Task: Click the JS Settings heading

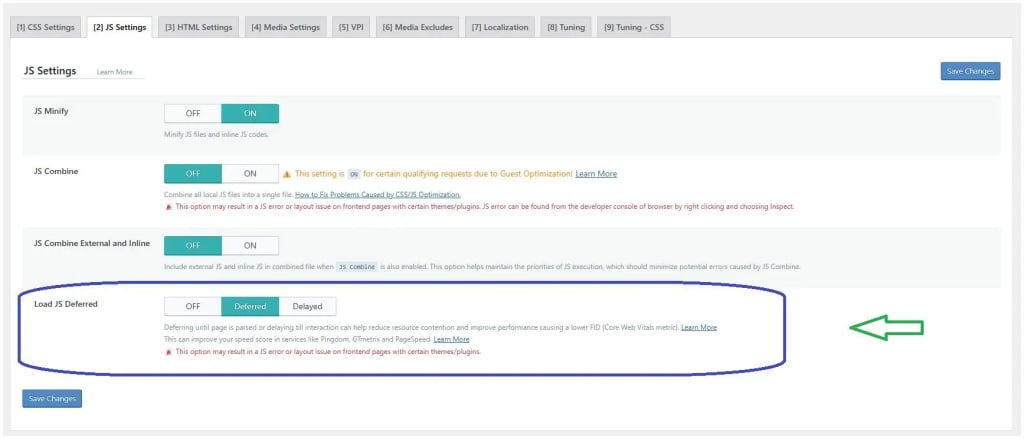Action: click(x=50, y=71)
